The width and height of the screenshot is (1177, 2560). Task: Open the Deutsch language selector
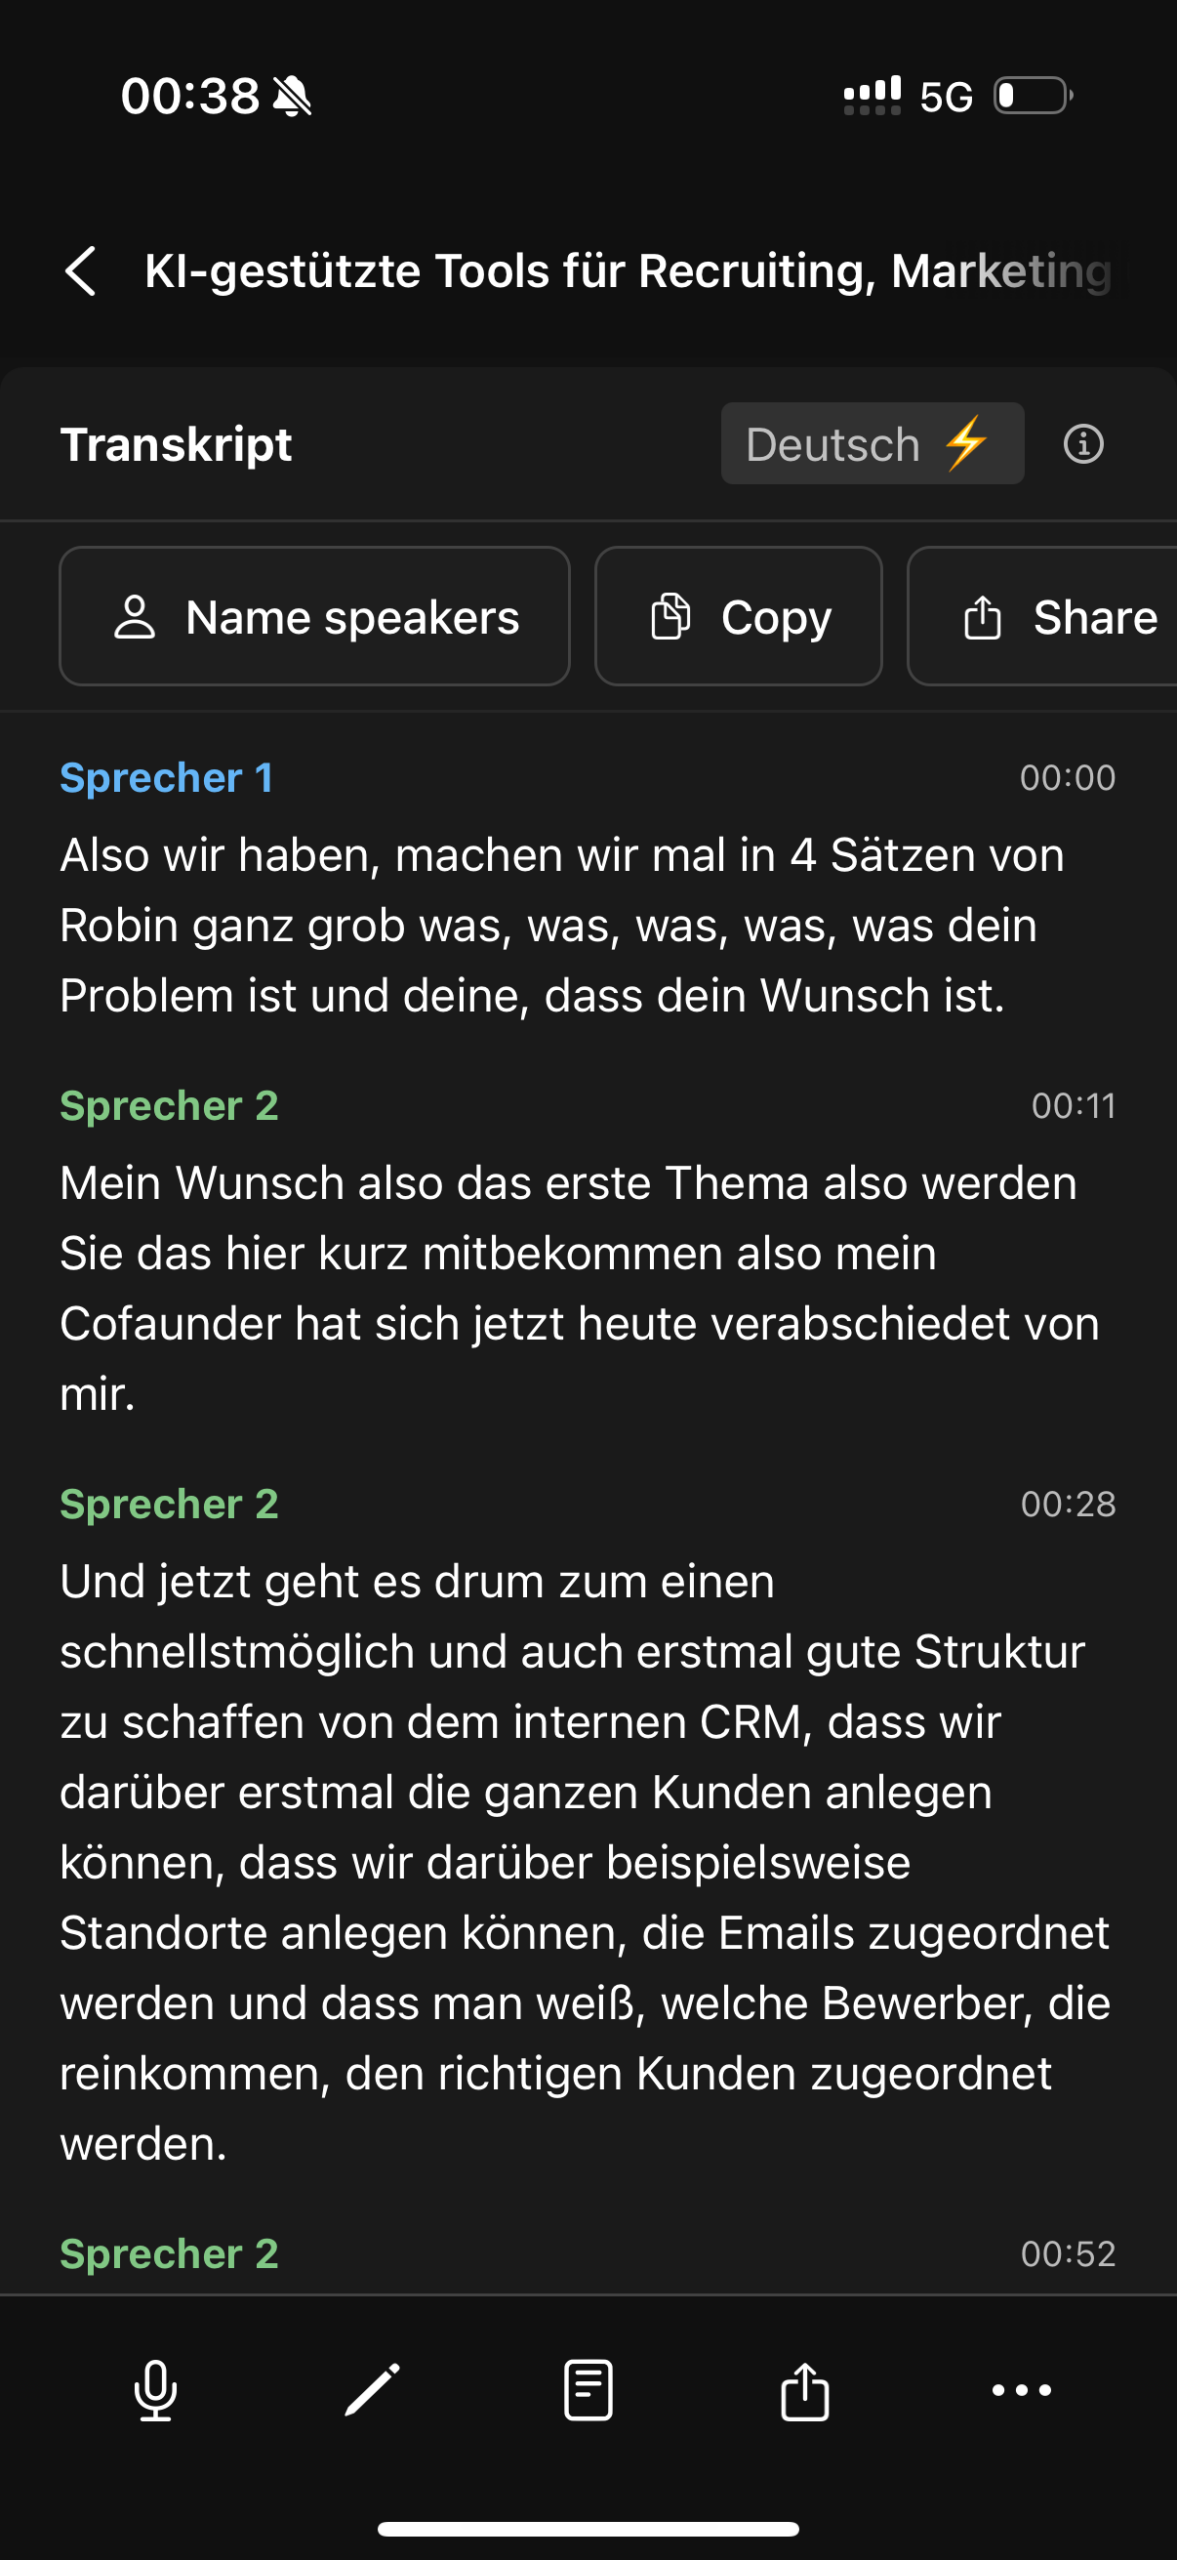click(871, 444)
